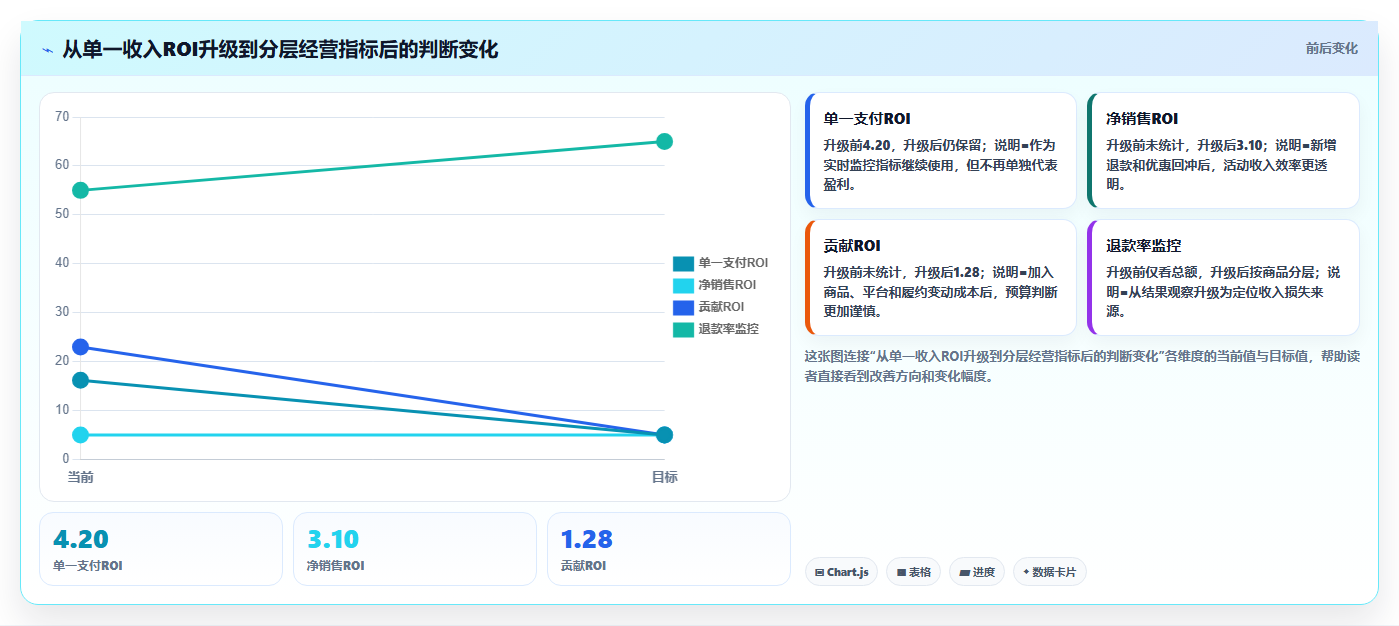Click 退款率监控 legend label

coord(728,329)
